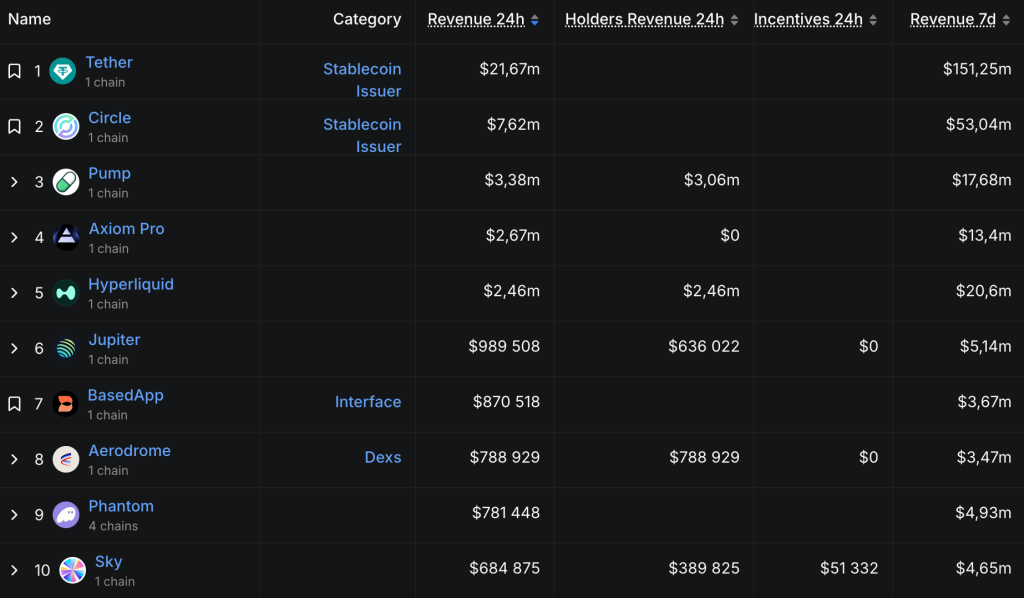
Task: Open the Interface category link
Action: 367,402
